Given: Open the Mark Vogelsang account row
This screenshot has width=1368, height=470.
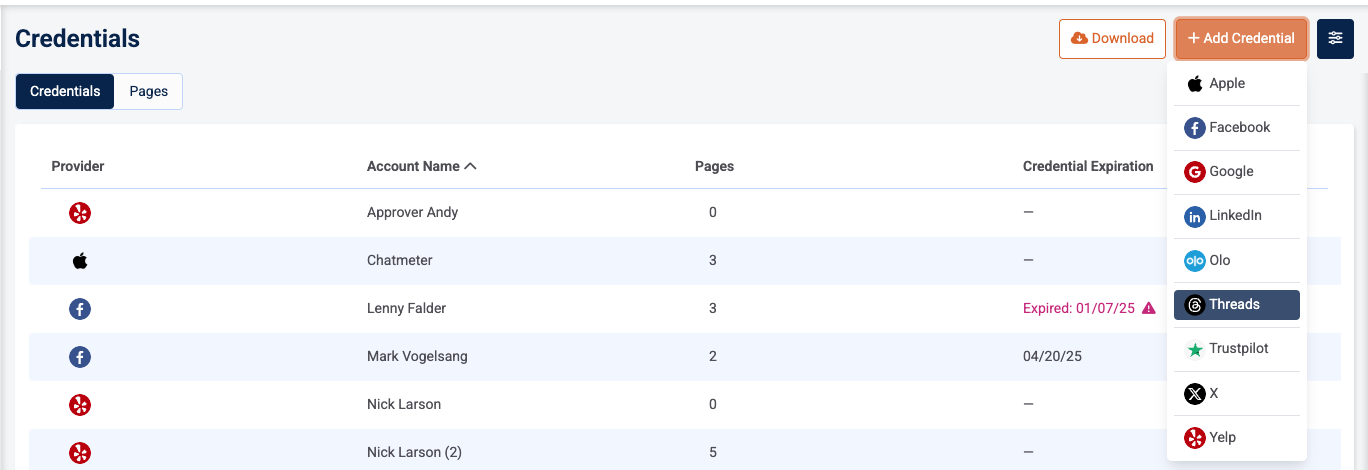Looking at the screenshot, I should pyautogui.click(x=417, y=357).
